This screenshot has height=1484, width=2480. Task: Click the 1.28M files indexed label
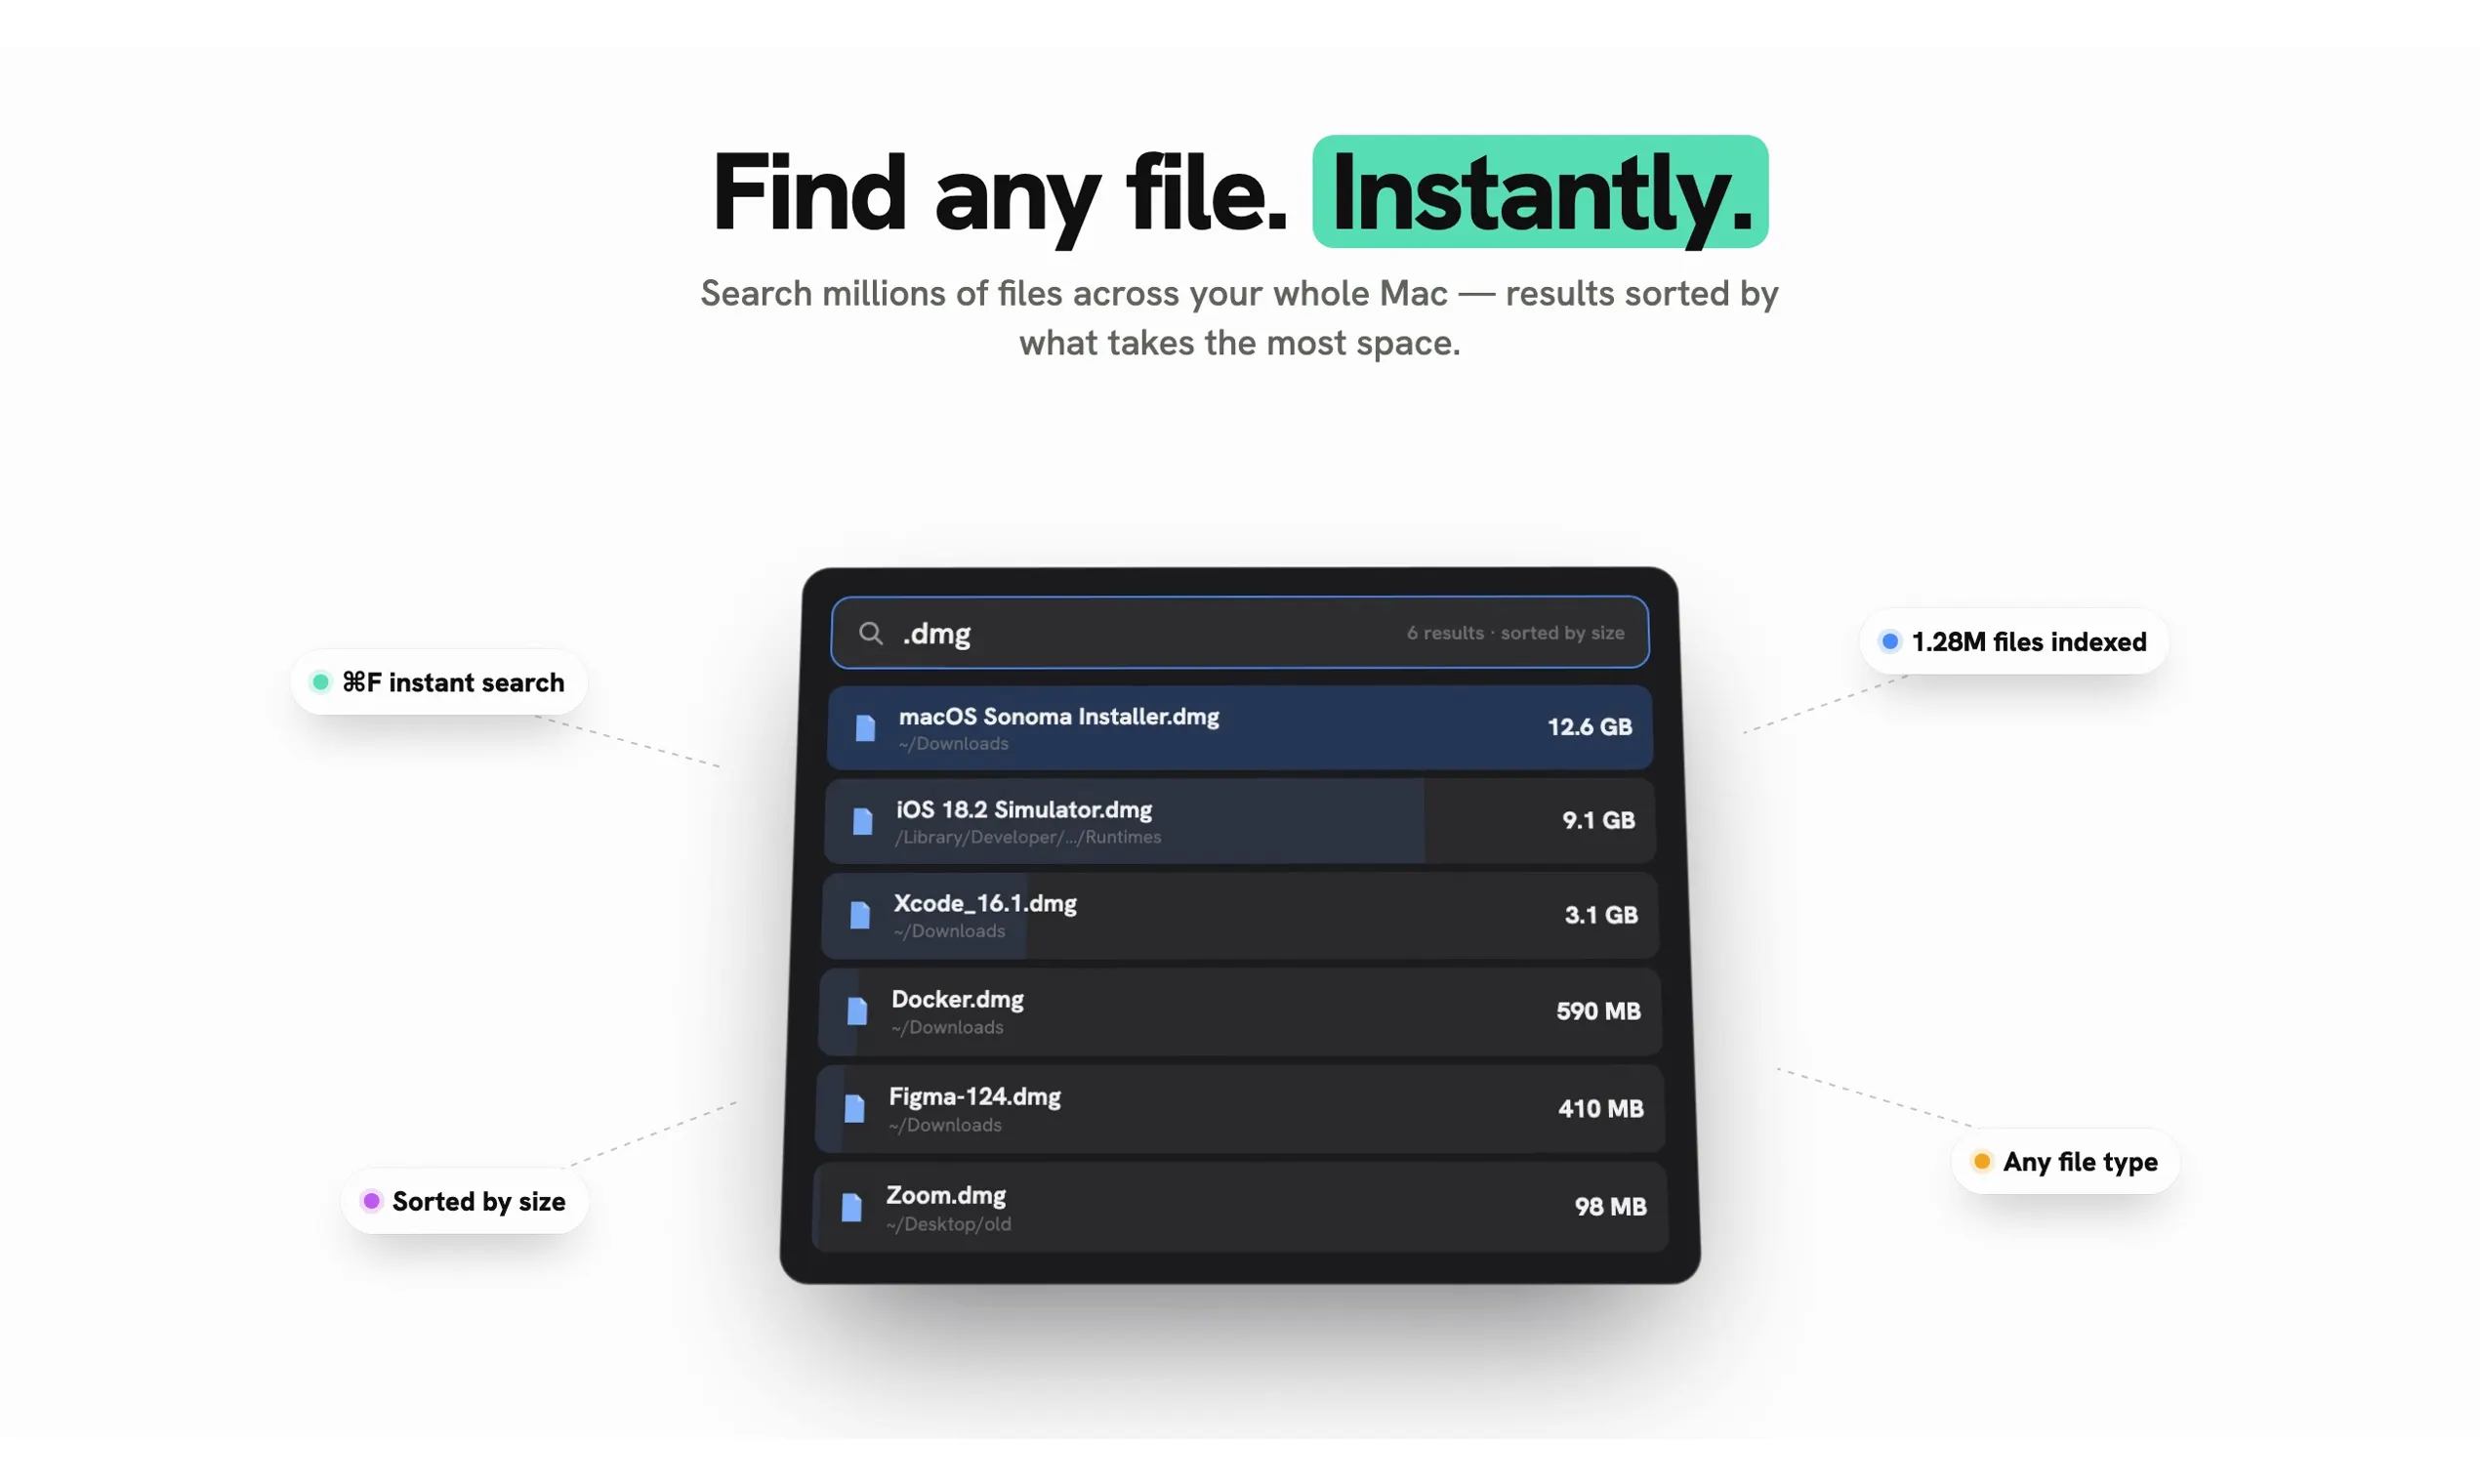click(2029, 641)
